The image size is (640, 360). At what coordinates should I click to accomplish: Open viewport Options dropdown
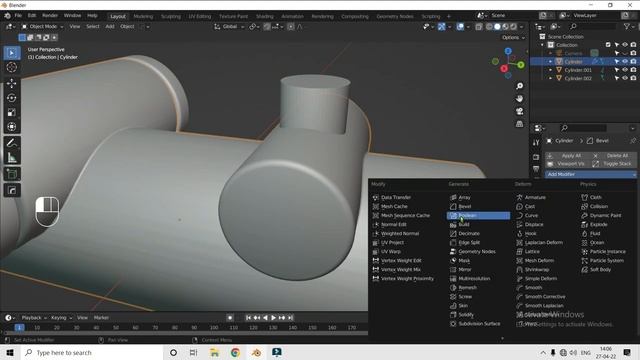(513, 38)
